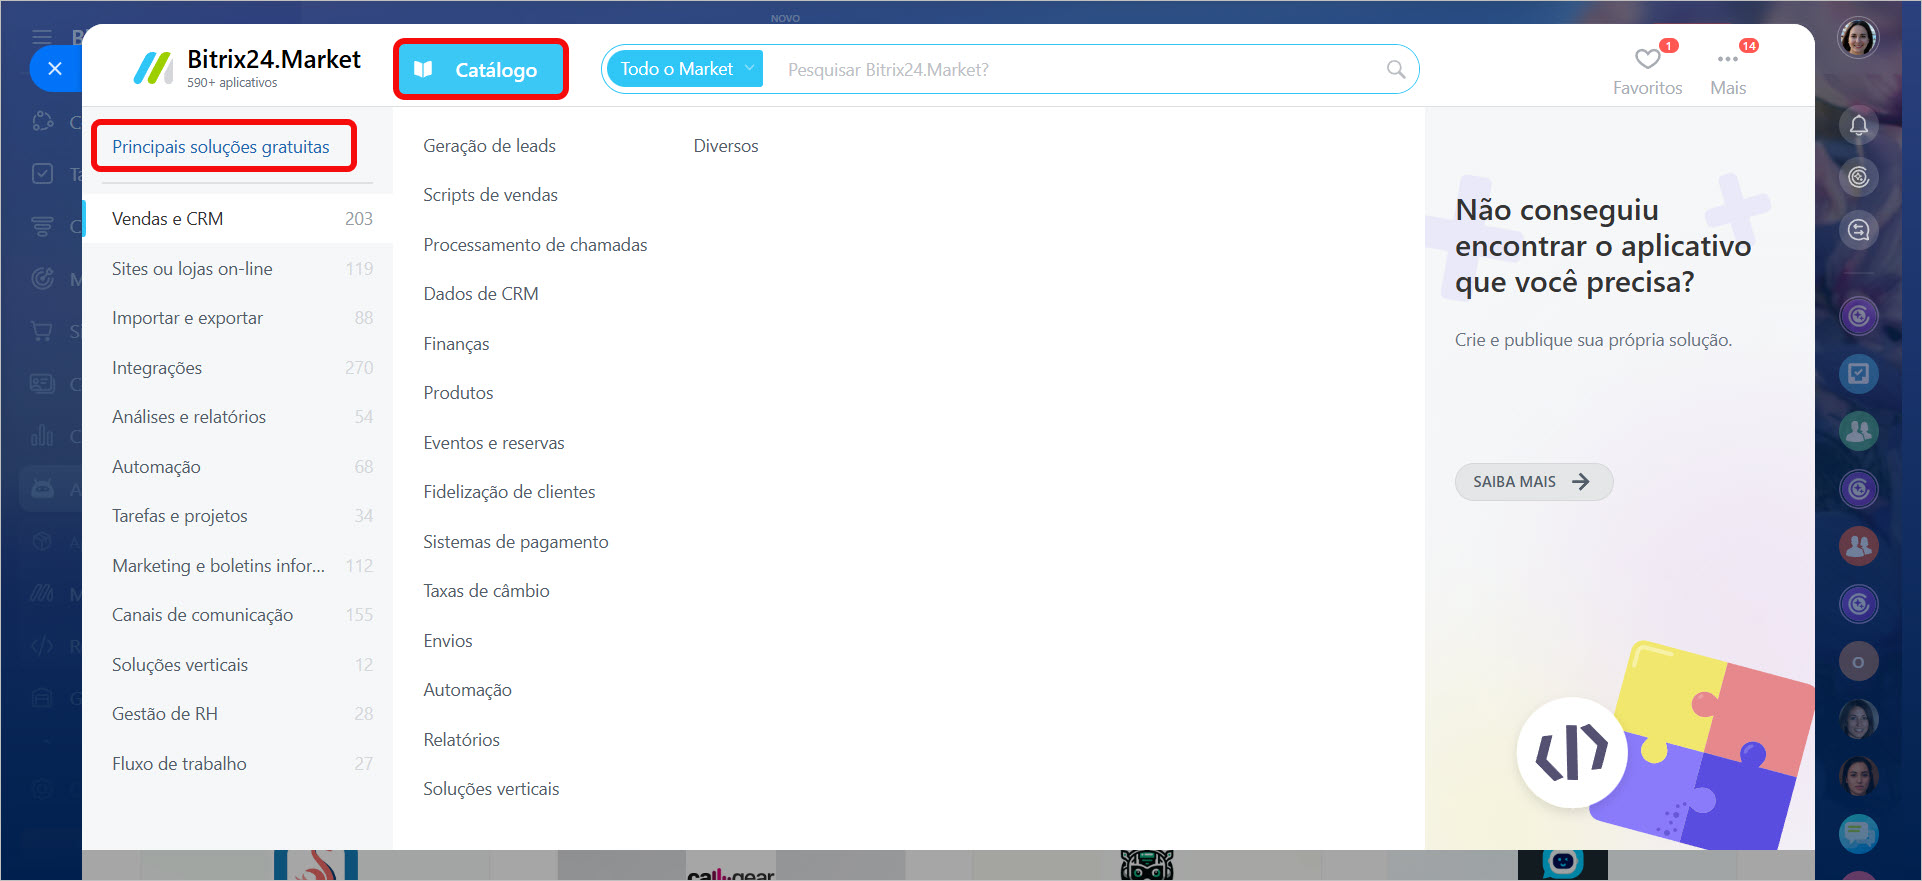Click the hamburger menu icon at top left
Image resolution: width=1922 pixels, height=881 pixels.
click(42, 37)
